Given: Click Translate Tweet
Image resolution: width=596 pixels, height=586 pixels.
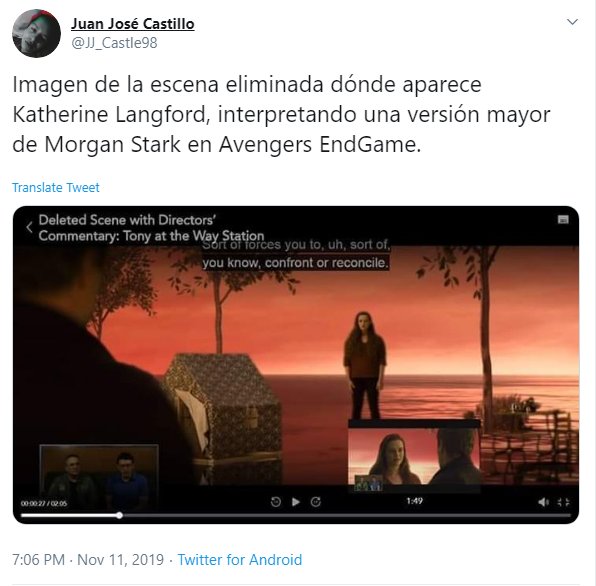Looking at the screenshot, I should (x=56, y=187).
